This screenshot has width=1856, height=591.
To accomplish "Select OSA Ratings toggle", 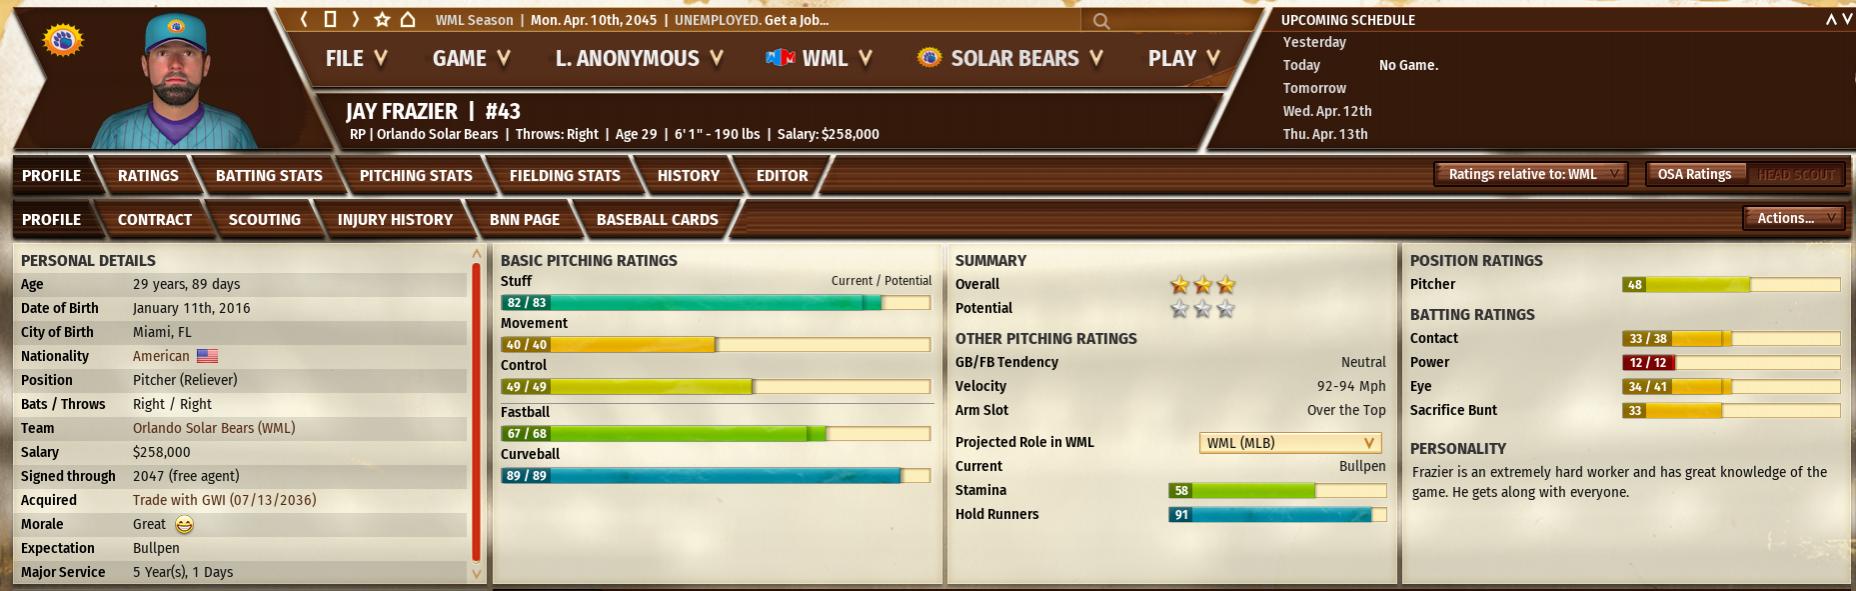I will tap(1694, 174).
